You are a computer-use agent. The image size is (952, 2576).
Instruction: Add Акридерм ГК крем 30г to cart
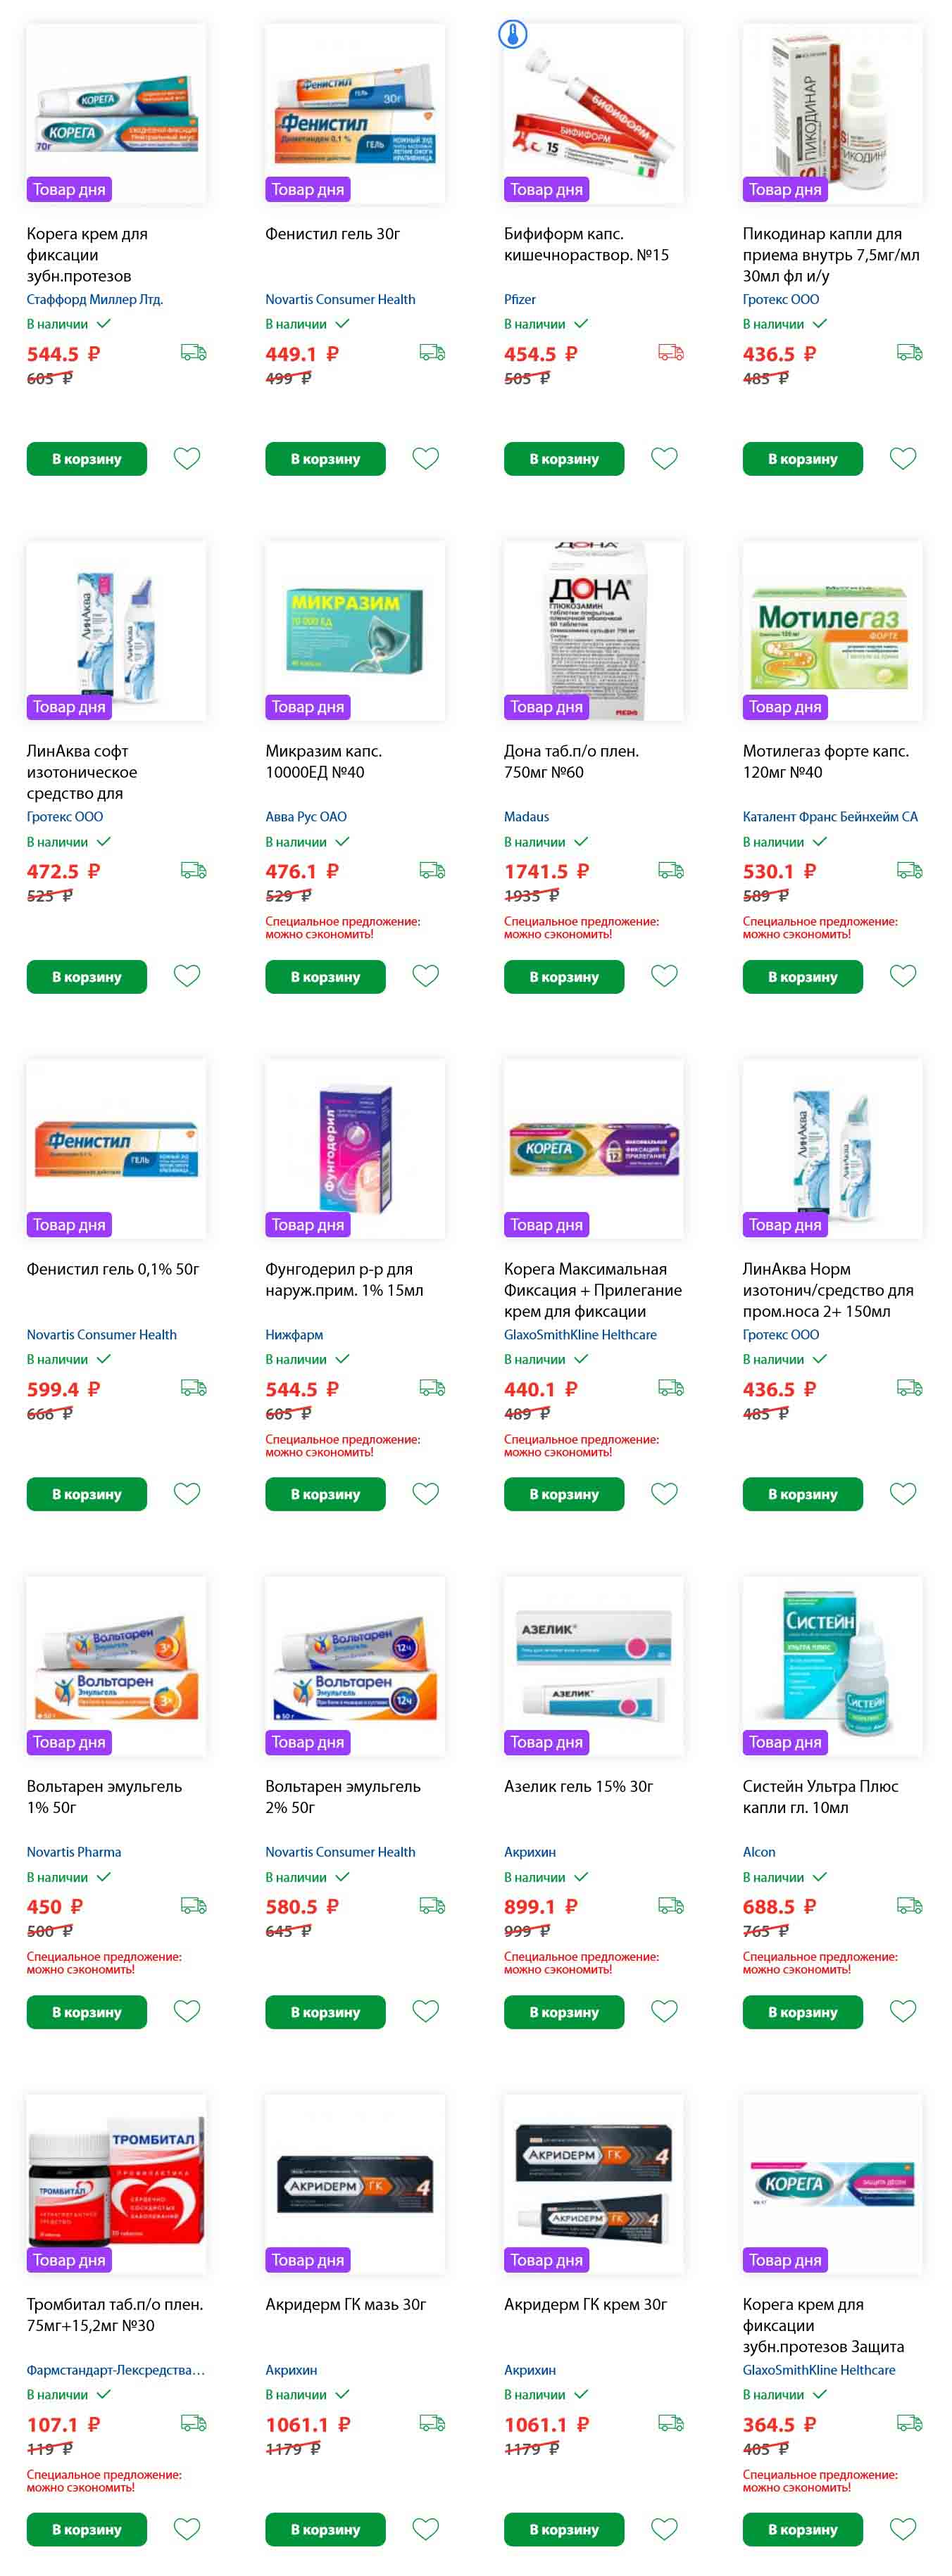click(564, 2529)
